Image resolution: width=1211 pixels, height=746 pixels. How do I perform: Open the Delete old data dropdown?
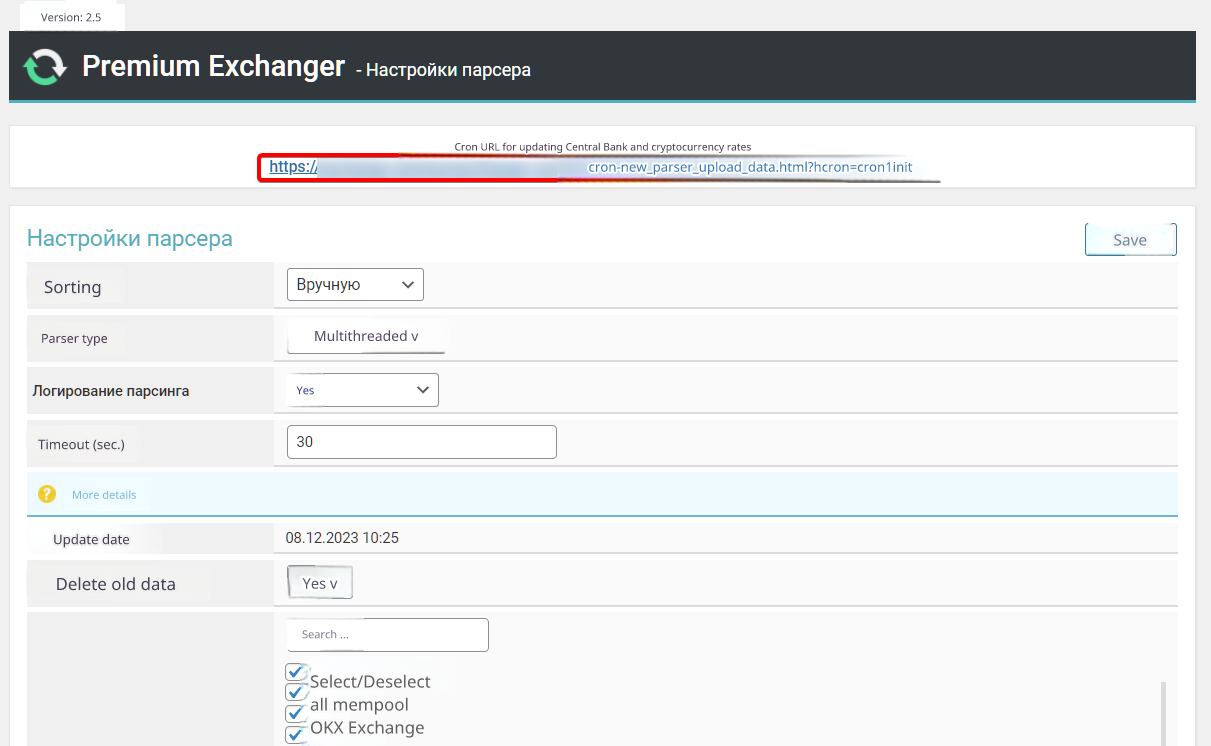tap(320, 583)
